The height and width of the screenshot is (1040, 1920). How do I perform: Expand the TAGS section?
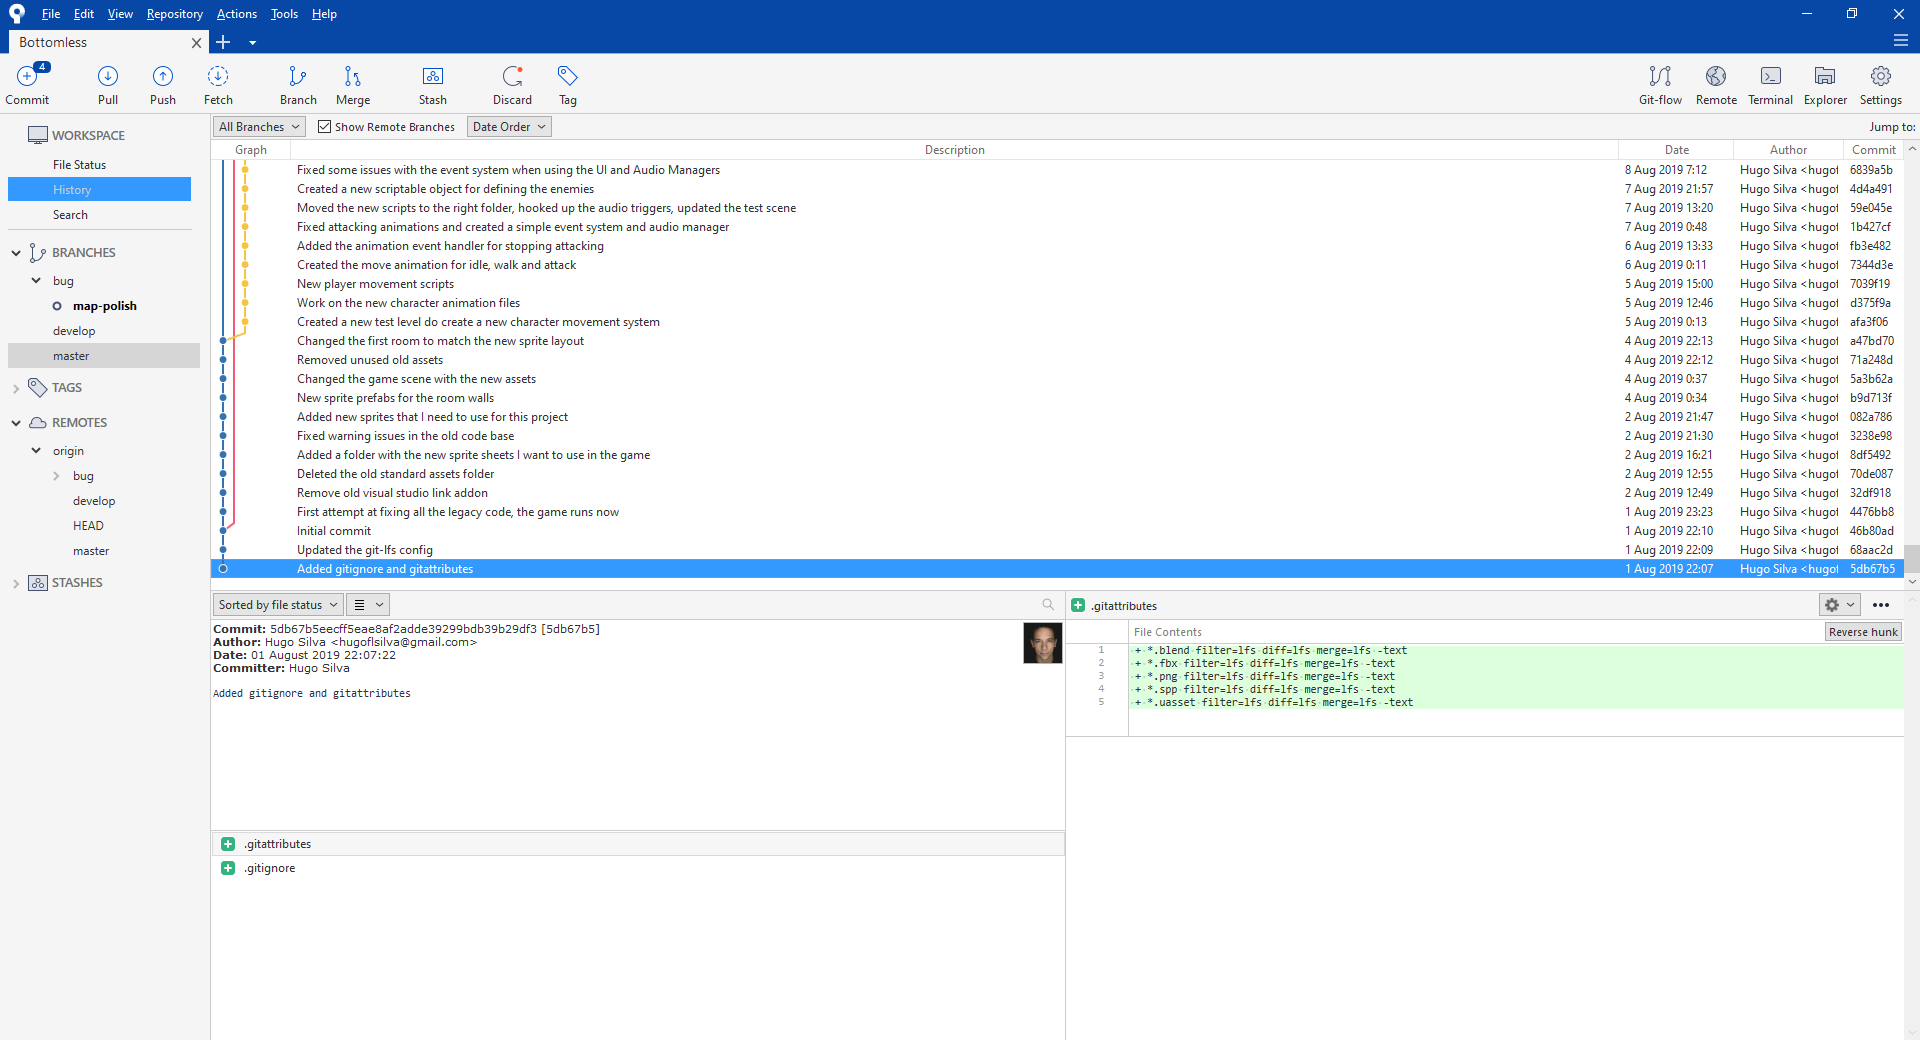tap(16, 388)
